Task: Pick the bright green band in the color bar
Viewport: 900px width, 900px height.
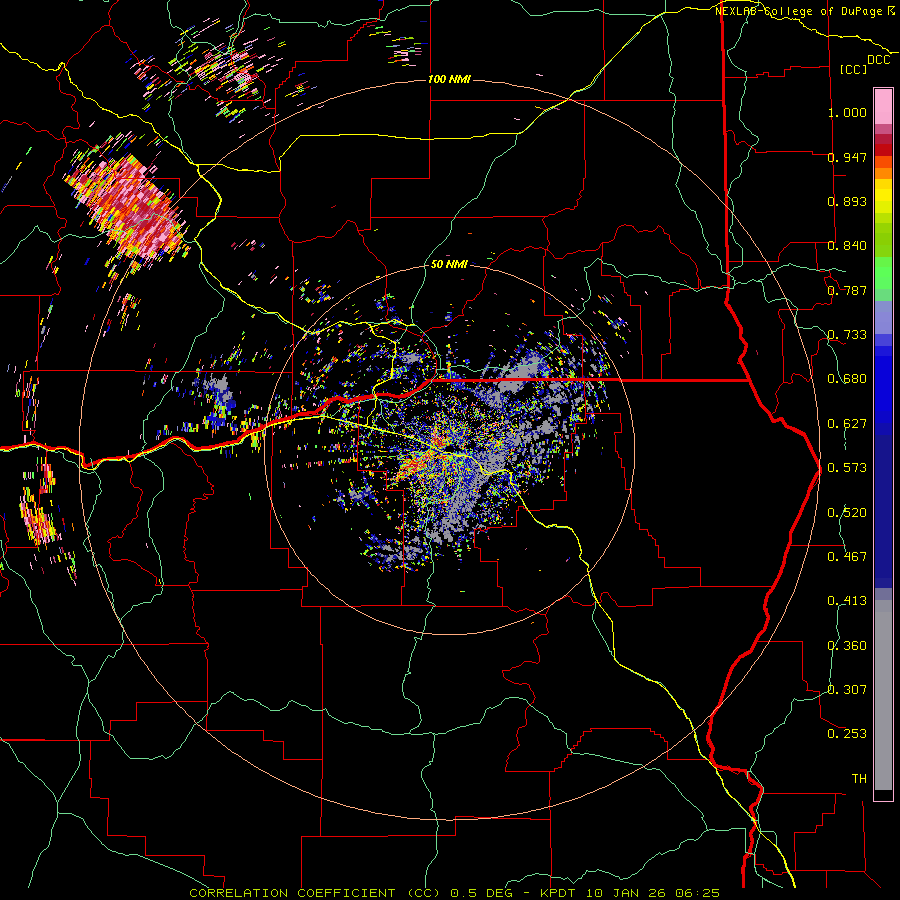Action: (x=883, y=273)
